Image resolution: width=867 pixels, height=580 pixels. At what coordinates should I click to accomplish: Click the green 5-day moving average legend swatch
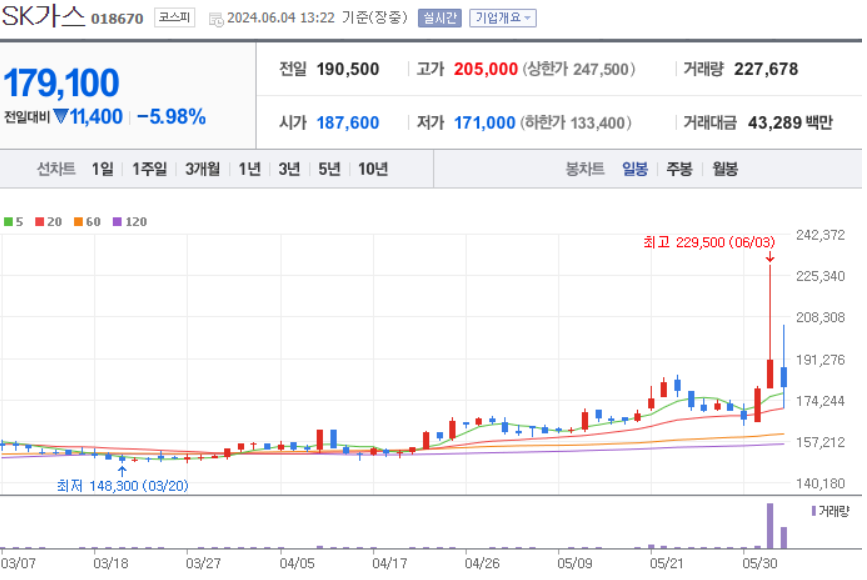coord(8,222)
